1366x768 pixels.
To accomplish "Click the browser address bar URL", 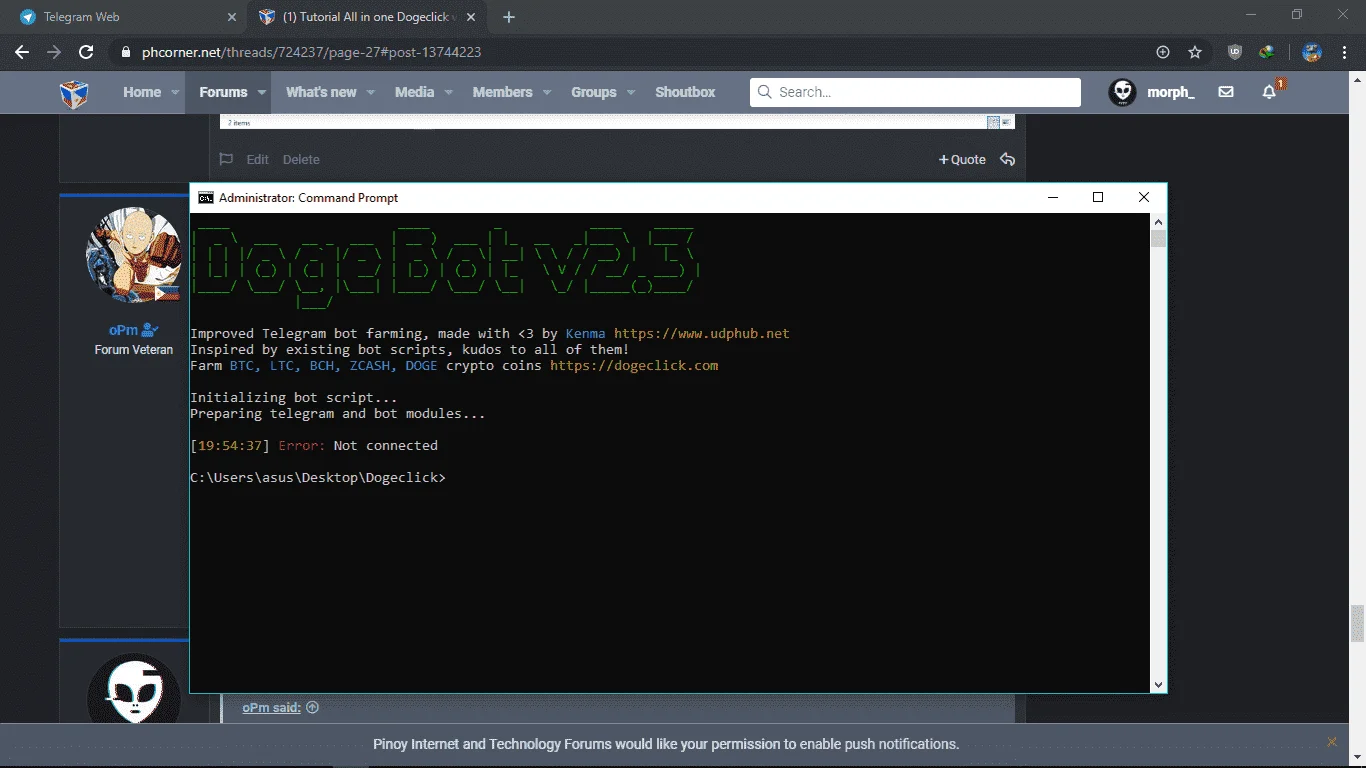I will [311, 52].
